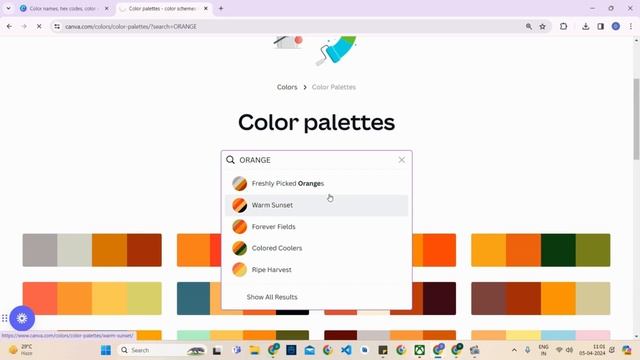Close the Color names tab

point(107,8)
